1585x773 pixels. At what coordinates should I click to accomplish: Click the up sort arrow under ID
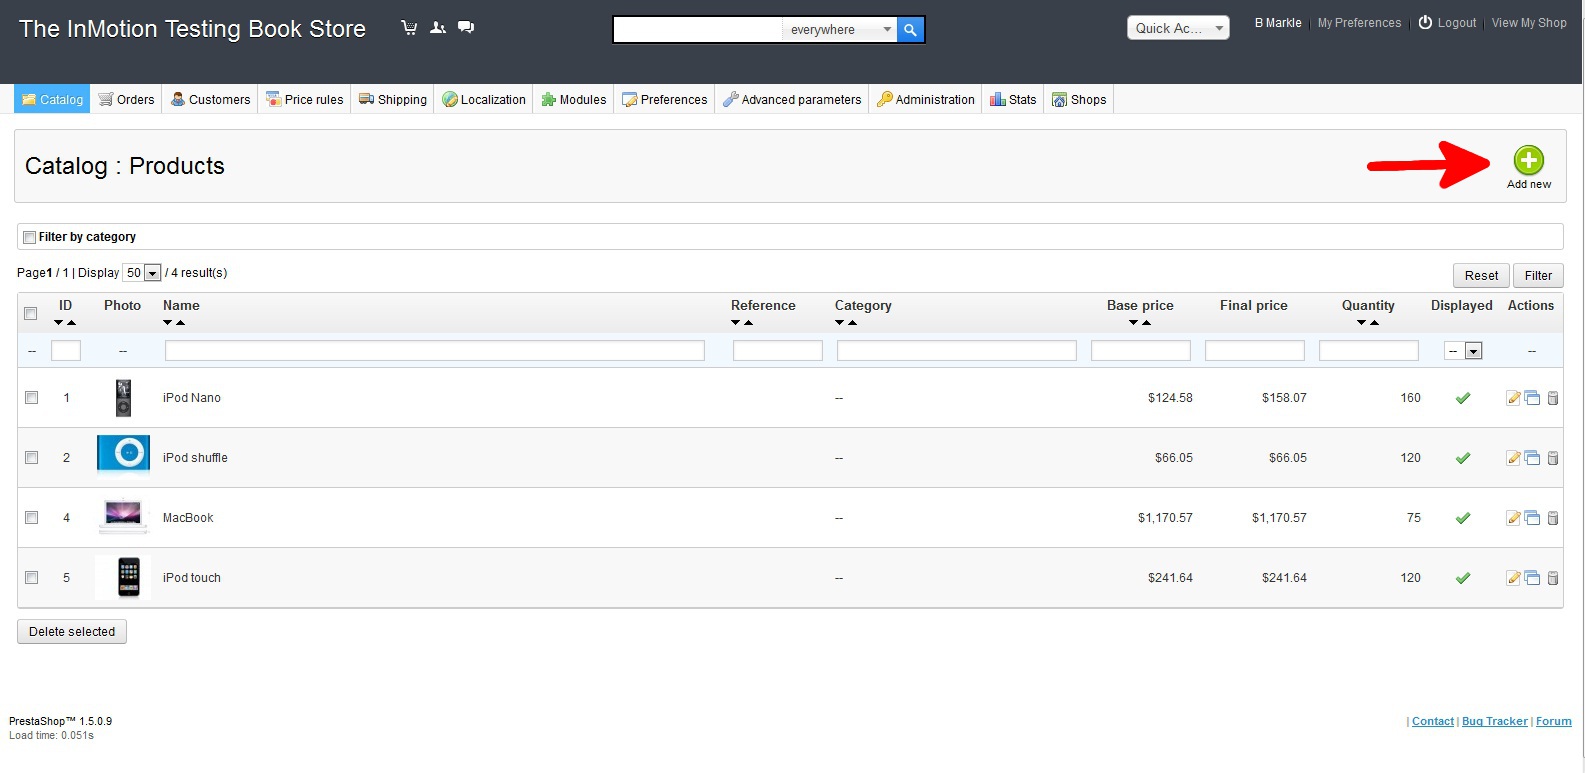[71, 323]
